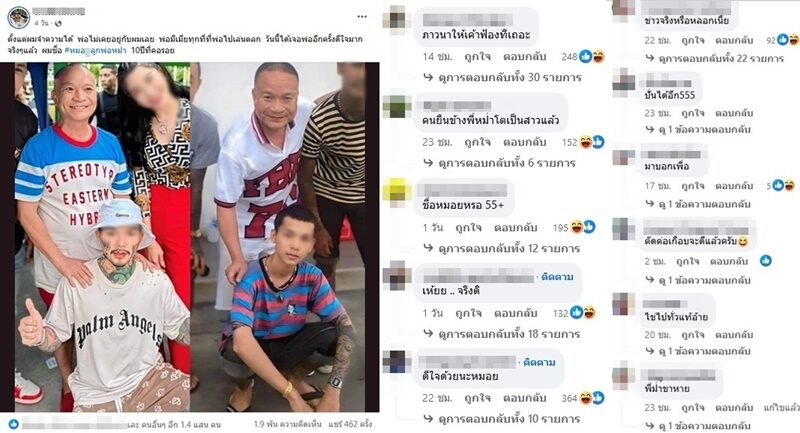
Task: Click the hashtag link in the post text
Action: [97, 50]
